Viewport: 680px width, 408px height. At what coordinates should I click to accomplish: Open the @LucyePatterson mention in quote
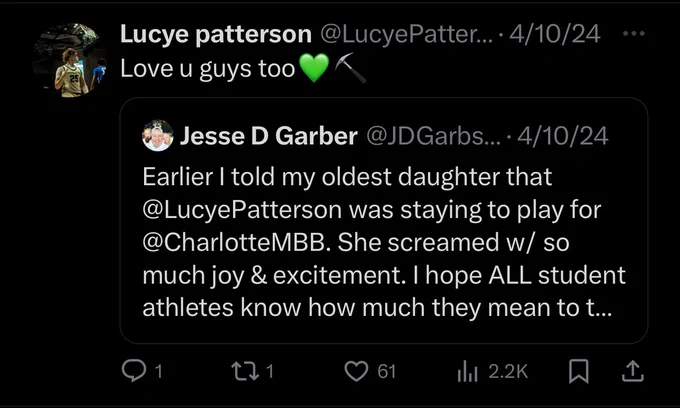click(242, 210)
